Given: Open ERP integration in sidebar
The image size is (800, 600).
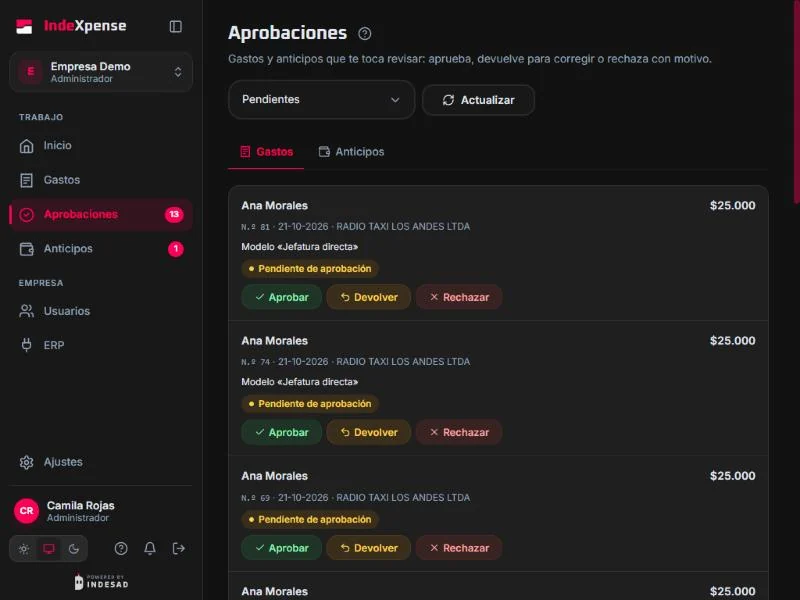Looking at the screenshot, I should coord(101,345).
